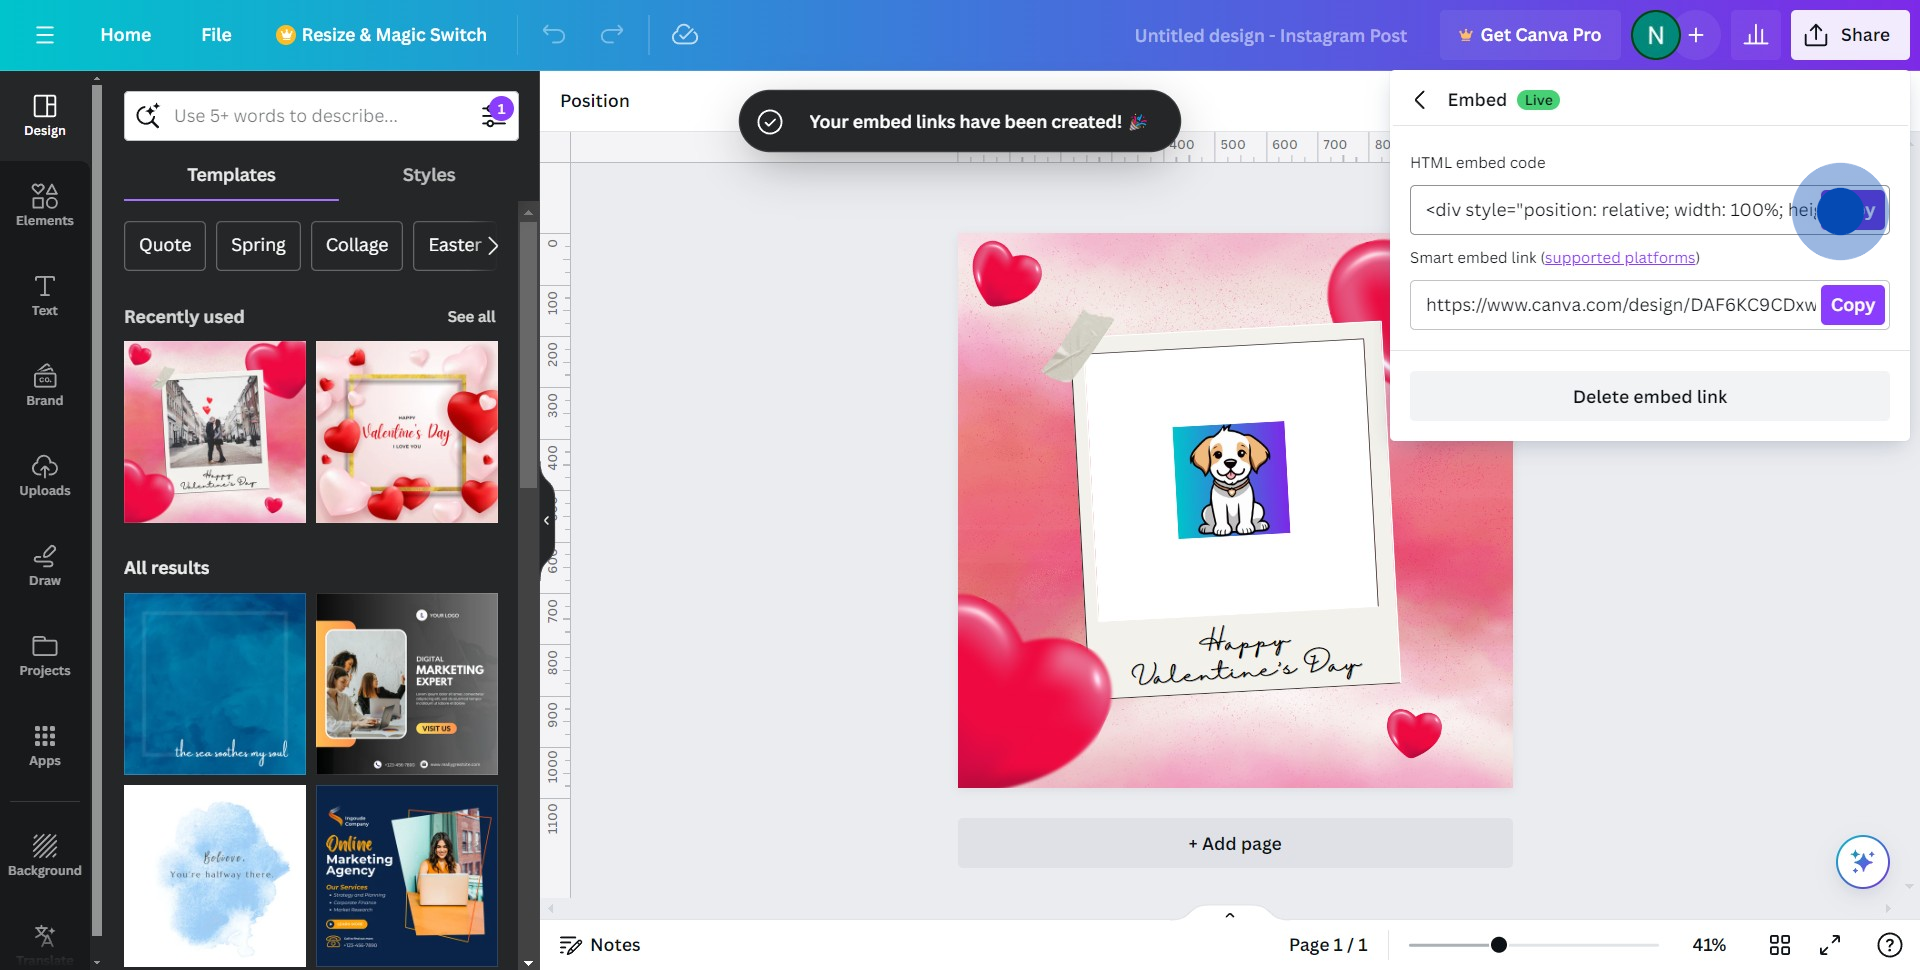Switch to the Styles tab

[x=428, y=175]
